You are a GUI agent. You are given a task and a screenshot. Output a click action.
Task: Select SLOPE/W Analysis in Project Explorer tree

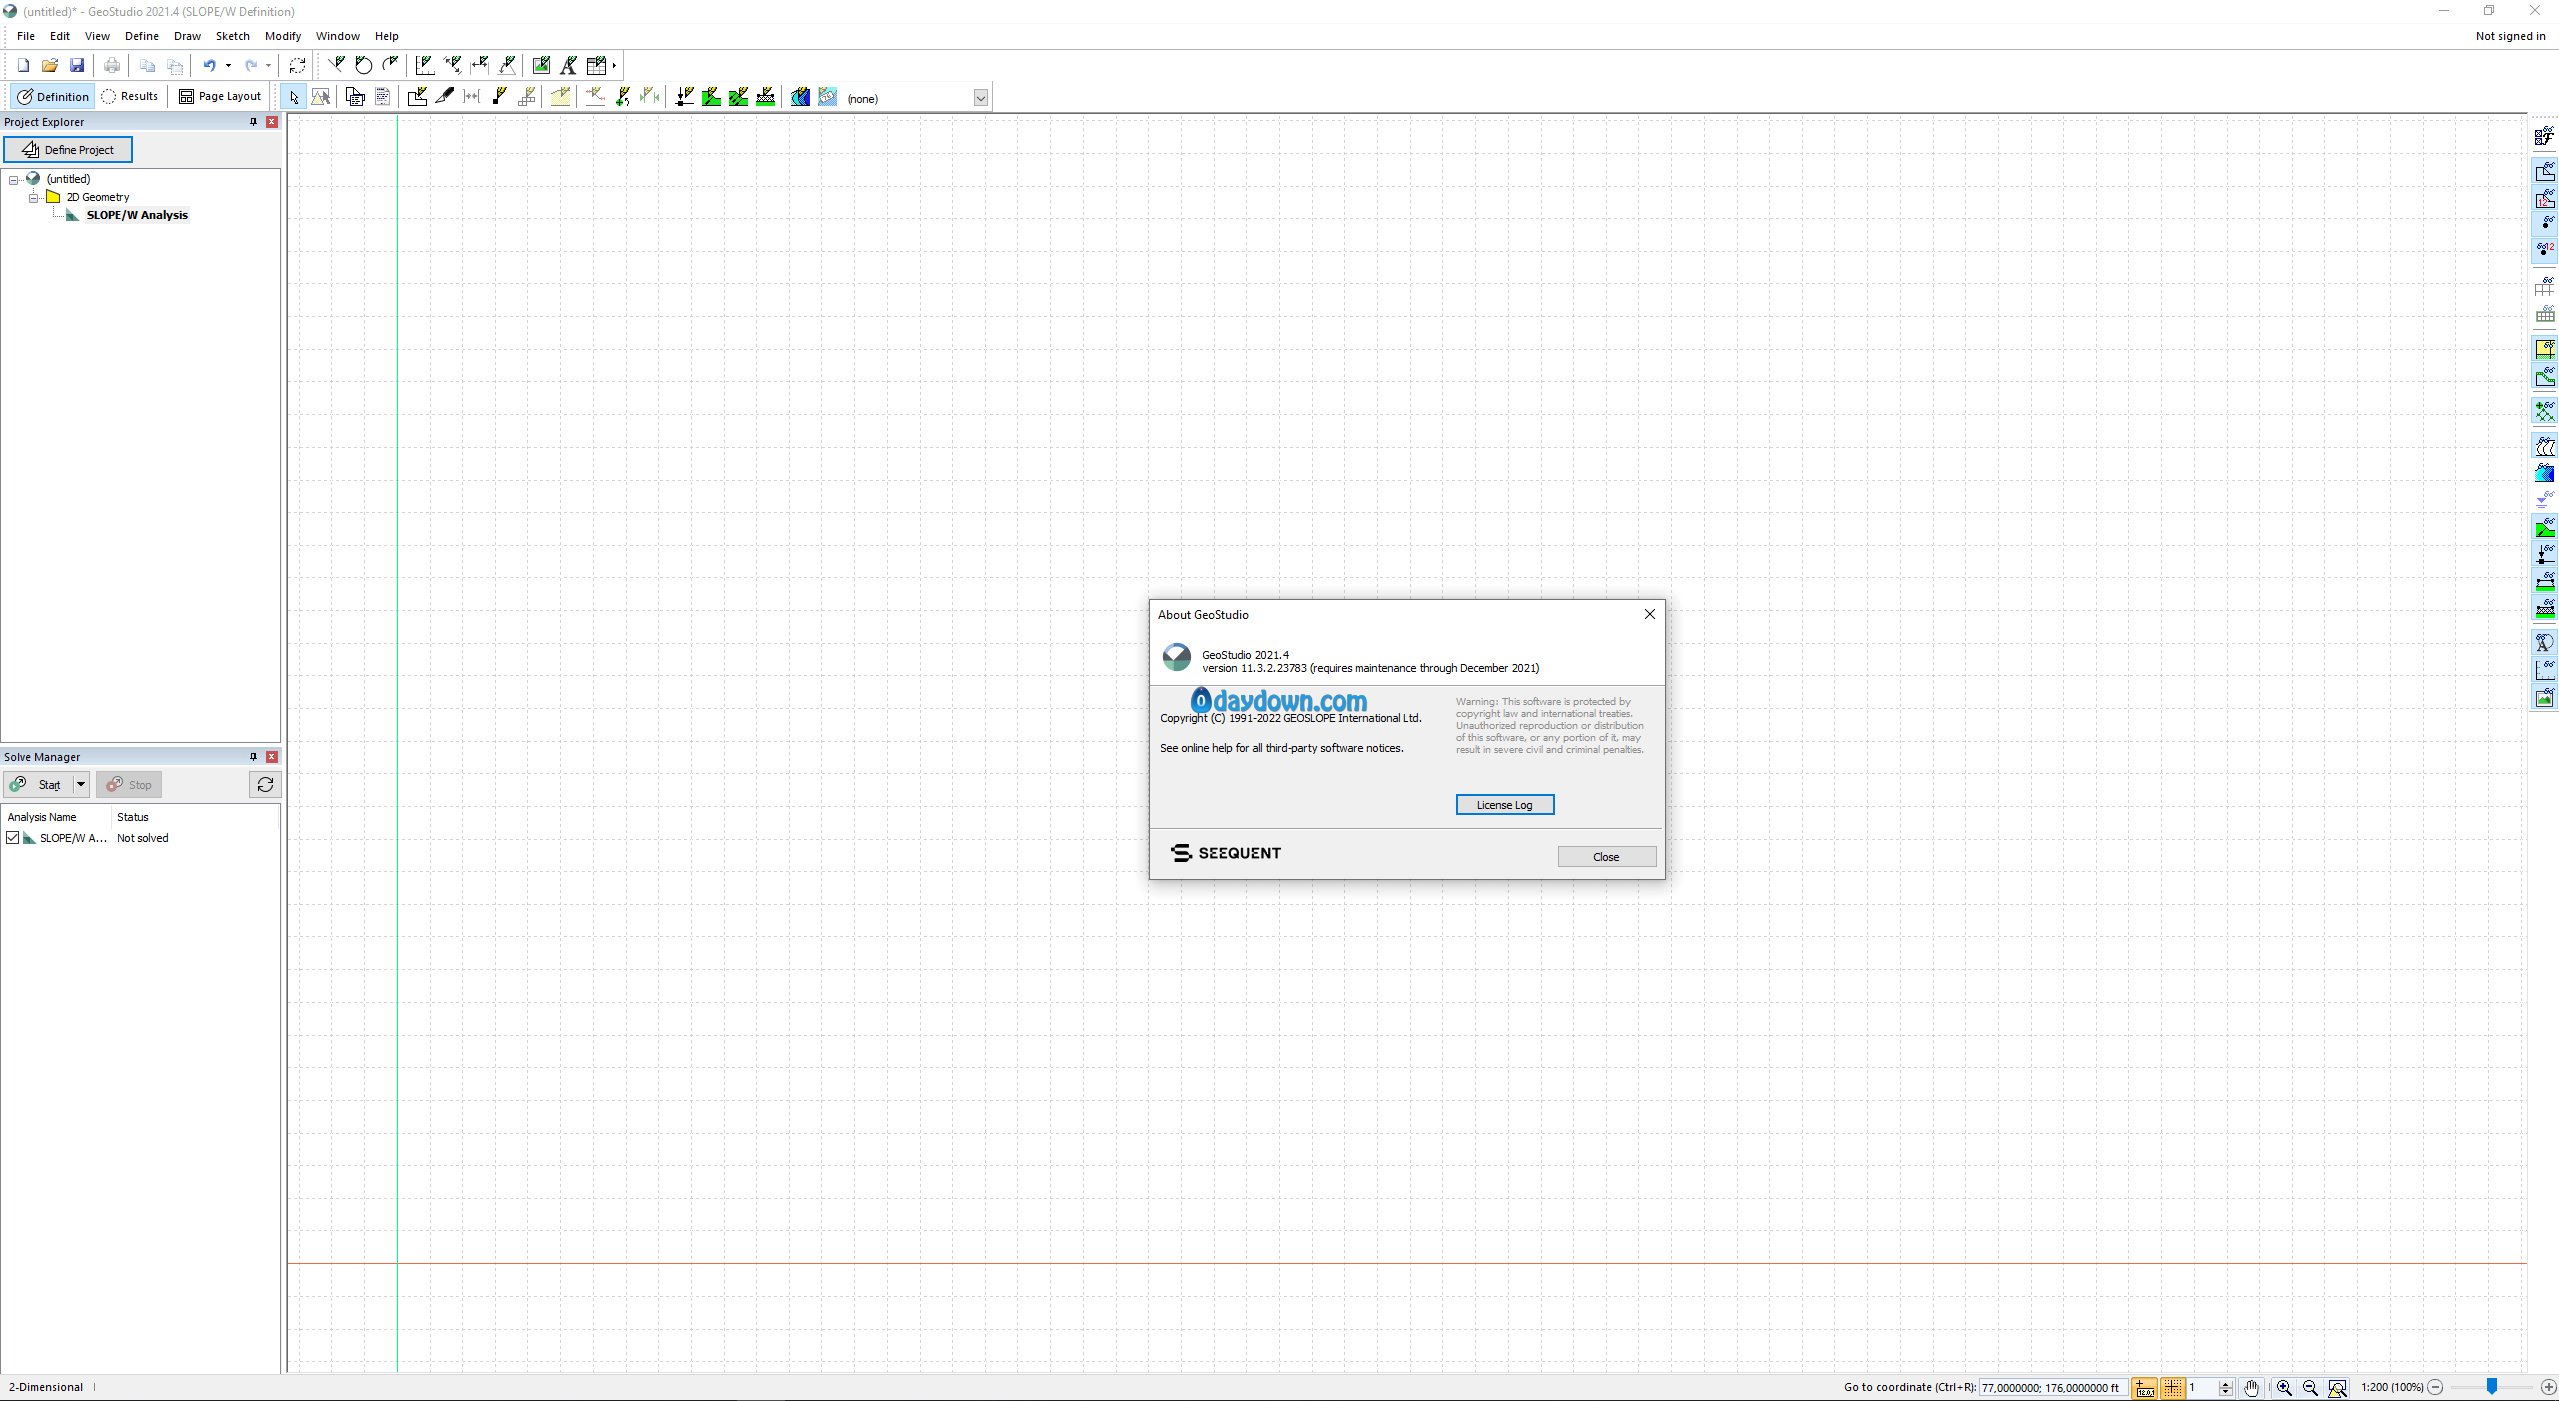pyautogui.click(x=137, y=215)
